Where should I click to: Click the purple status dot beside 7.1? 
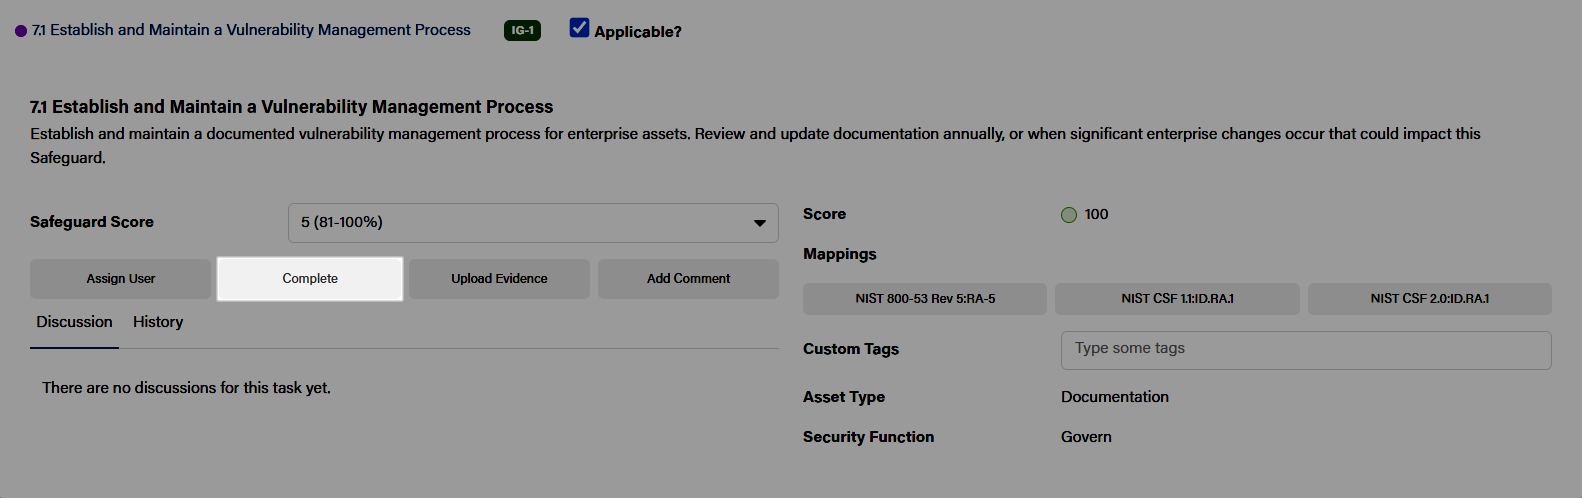pos(21,31)
